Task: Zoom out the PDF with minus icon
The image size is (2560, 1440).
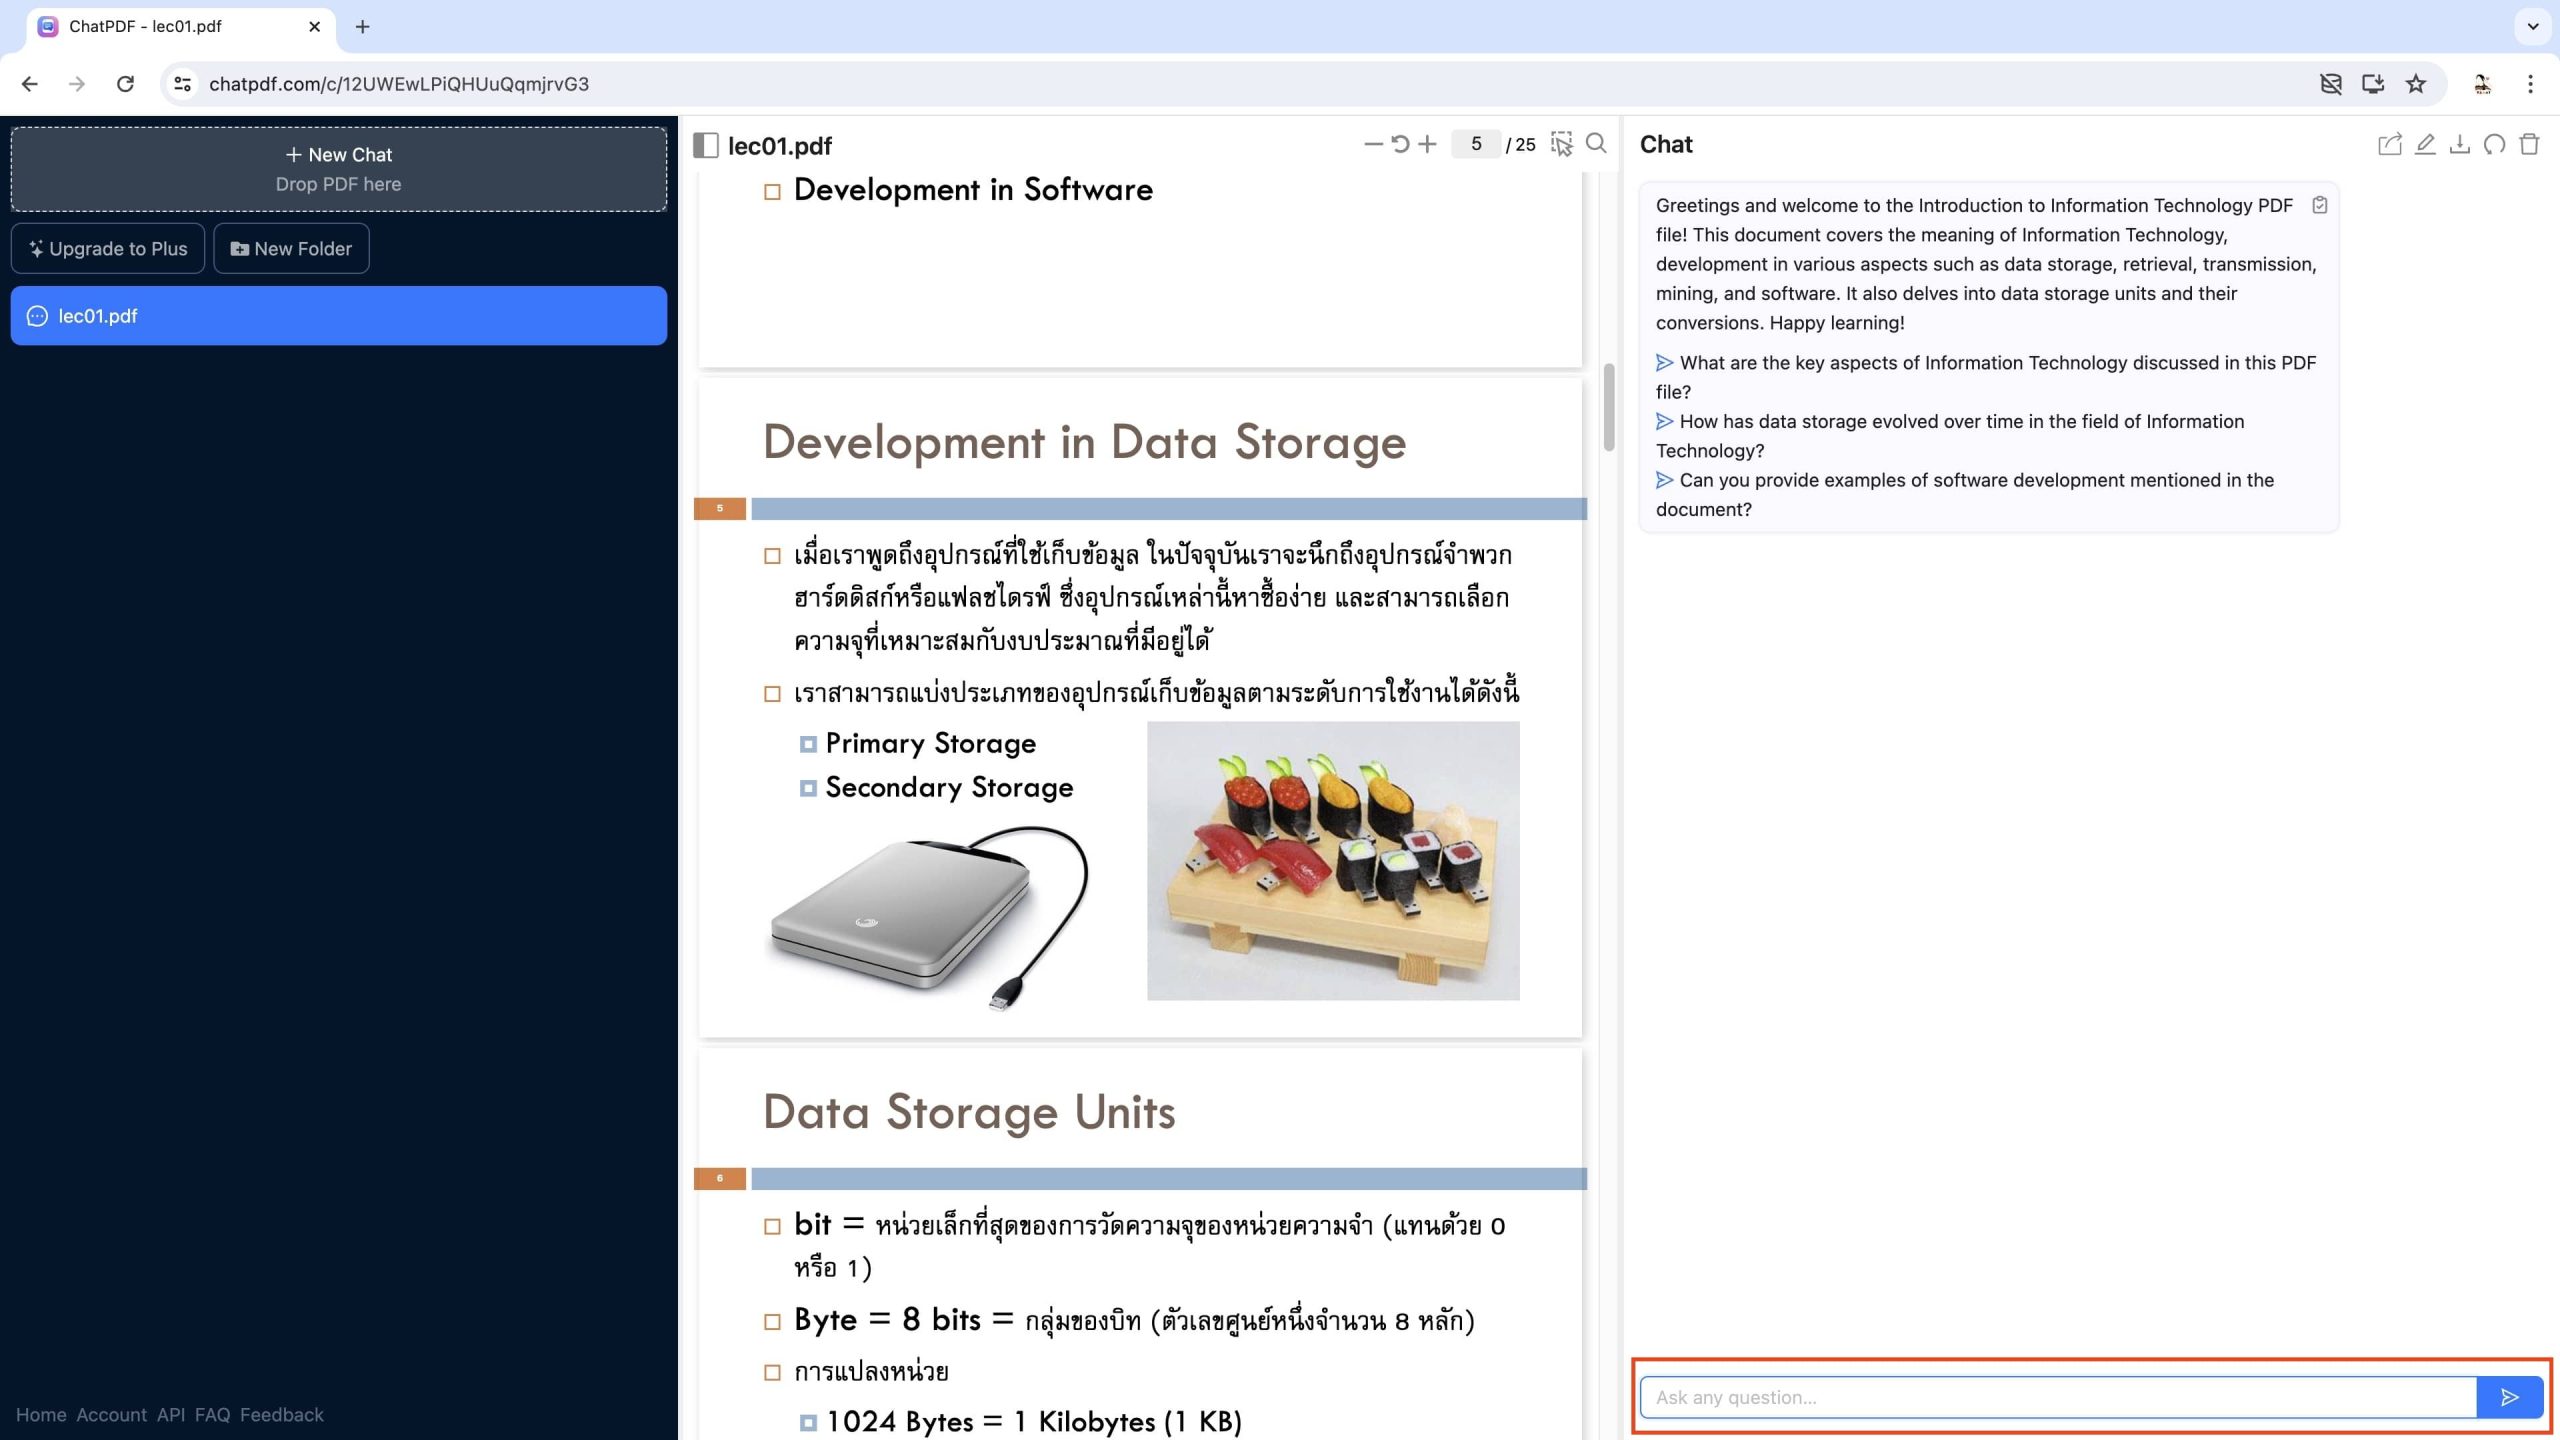Action: click(1373, 144)
